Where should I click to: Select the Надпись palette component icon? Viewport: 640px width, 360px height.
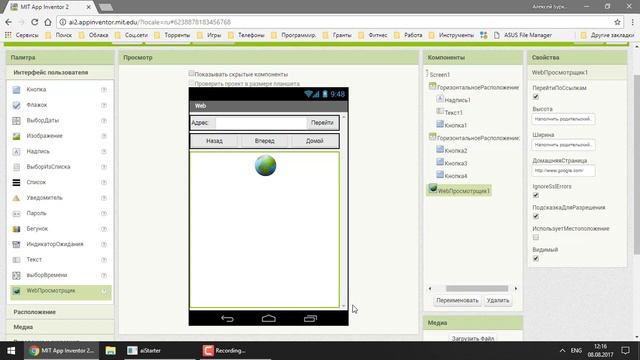pyautogui.click(x=16, y=152)
